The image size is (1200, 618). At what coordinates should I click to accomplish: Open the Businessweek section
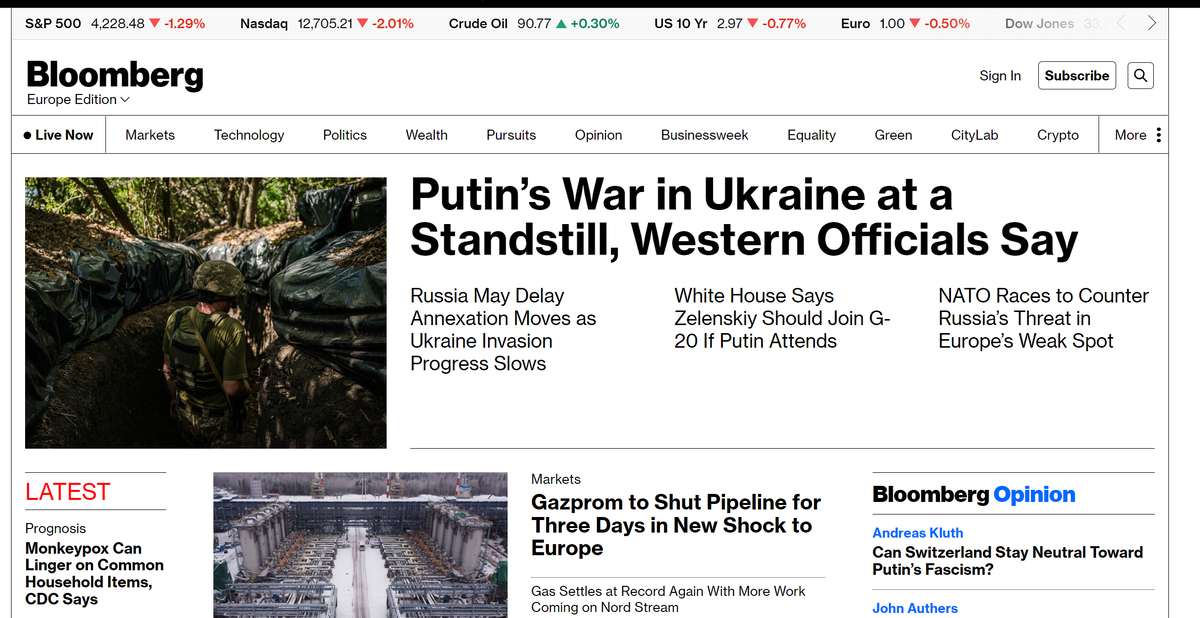[x=704, y=135]
